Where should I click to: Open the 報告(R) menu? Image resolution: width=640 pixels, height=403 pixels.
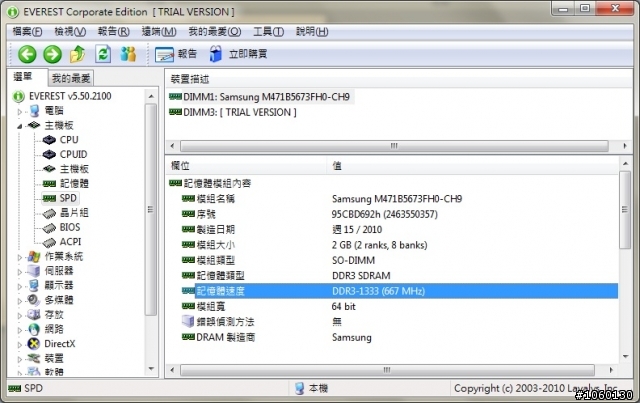[x=113, y=31]
